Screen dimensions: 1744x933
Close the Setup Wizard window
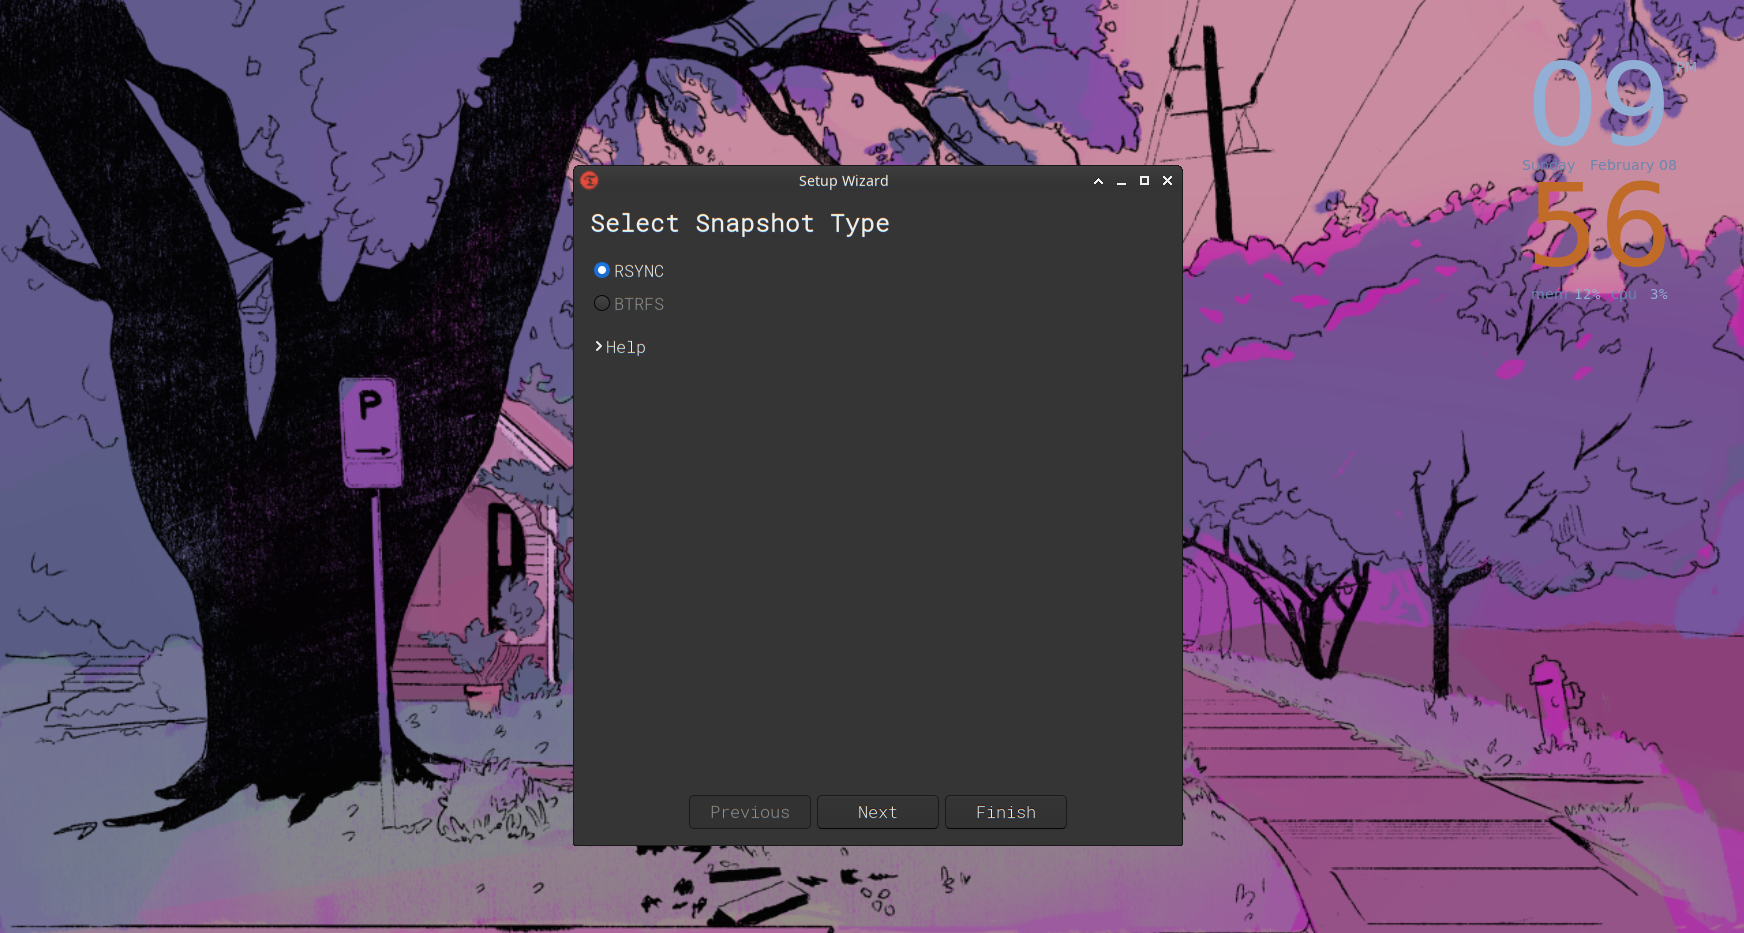pyautogui.click(x=1167, y=181)
